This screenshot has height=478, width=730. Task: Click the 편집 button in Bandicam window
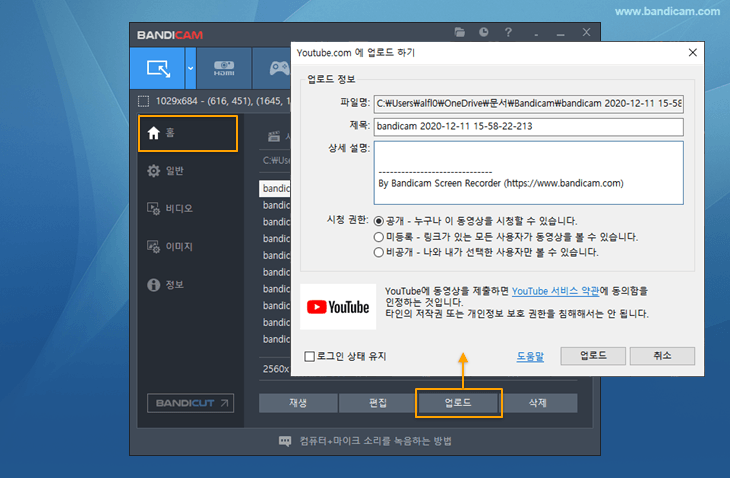378,403
